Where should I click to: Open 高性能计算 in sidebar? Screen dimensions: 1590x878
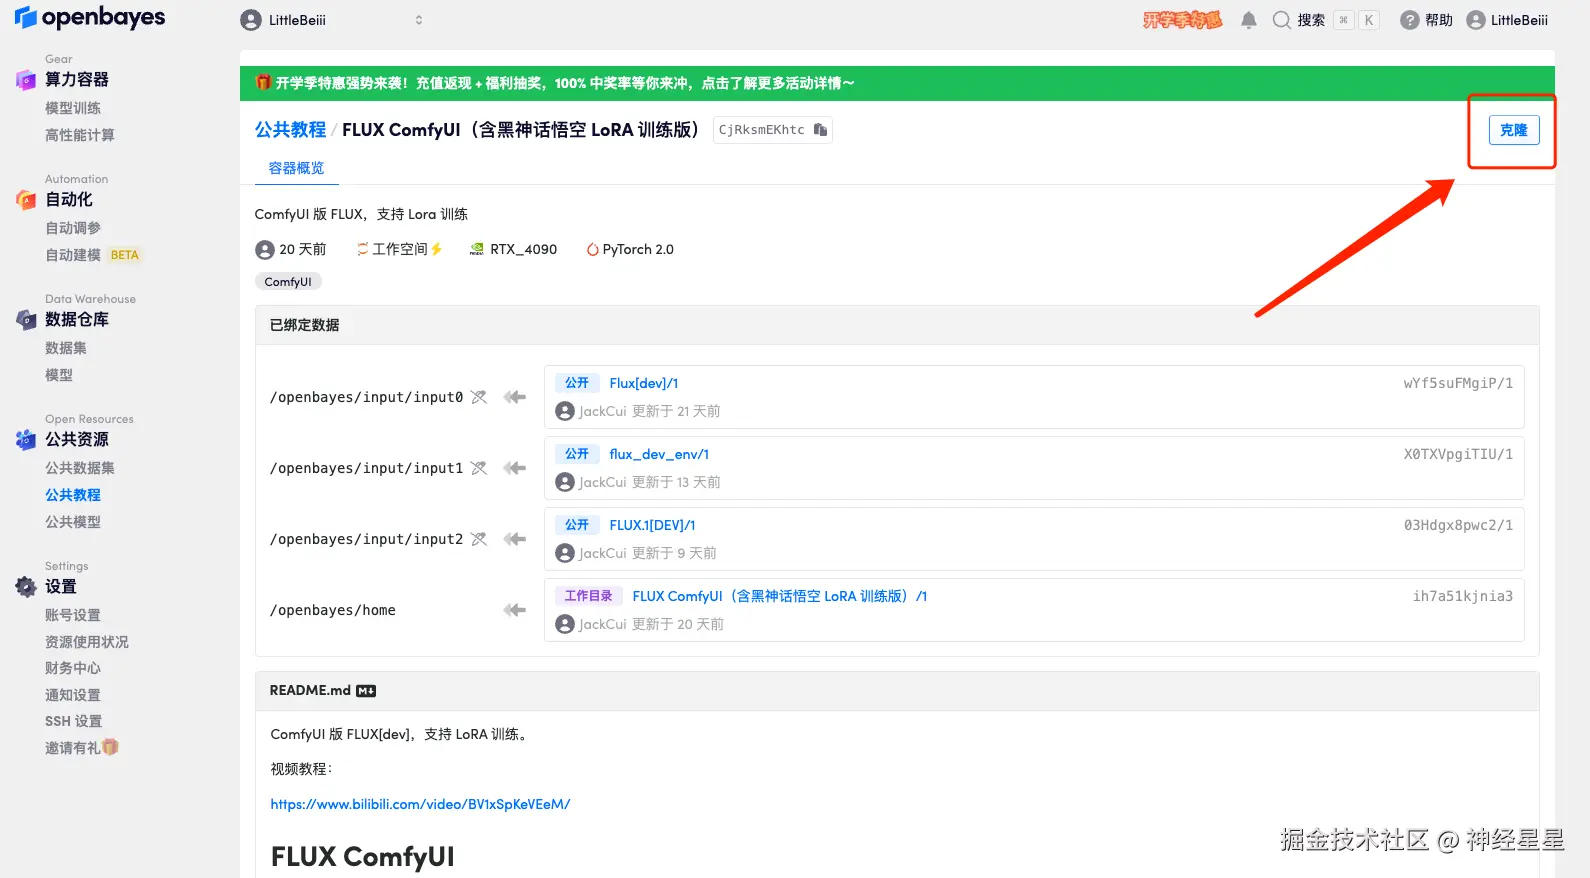click(80, 135)
